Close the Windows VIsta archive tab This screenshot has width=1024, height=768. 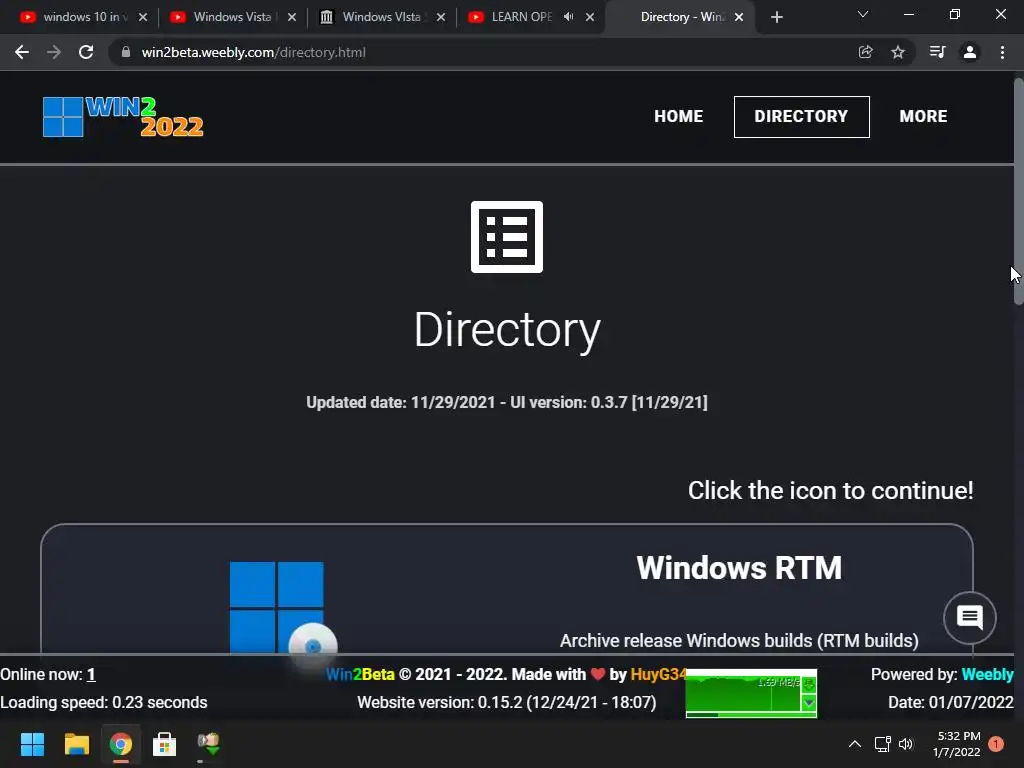(441, 17)
